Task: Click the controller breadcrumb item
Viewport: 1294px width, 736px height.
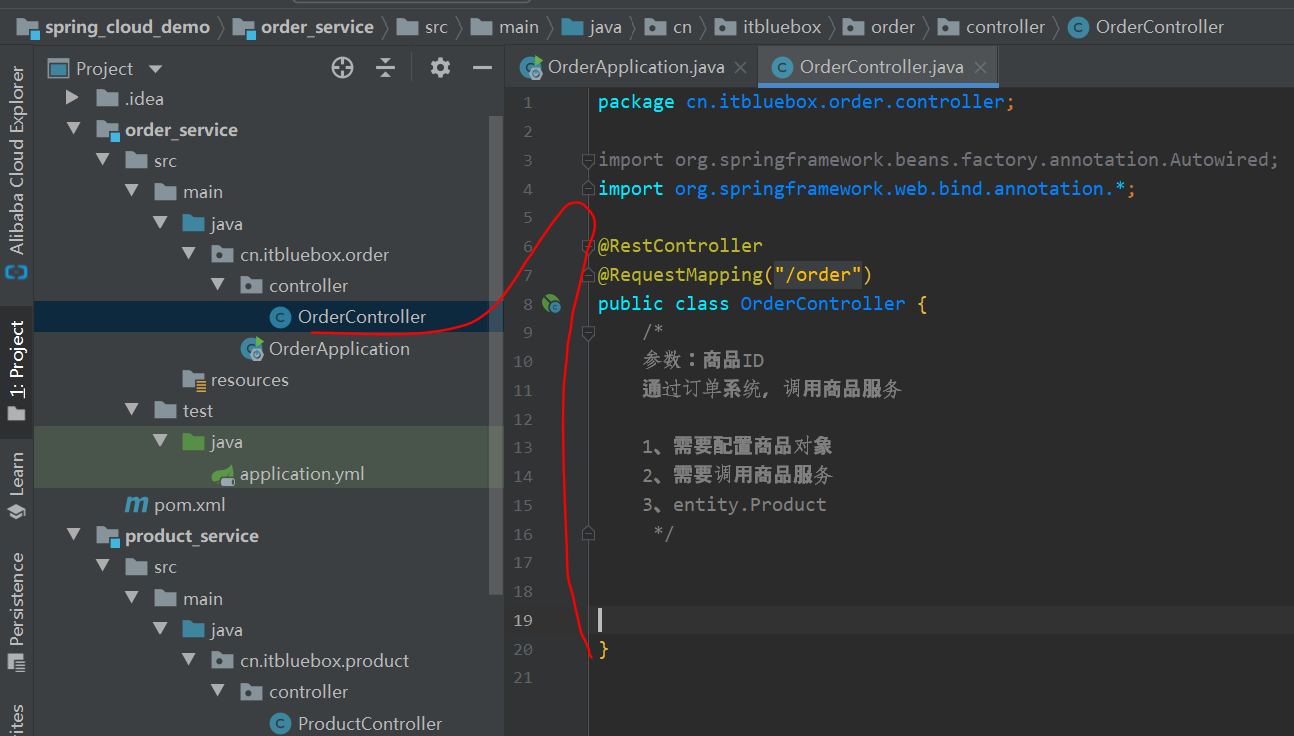Action: 1005,27
